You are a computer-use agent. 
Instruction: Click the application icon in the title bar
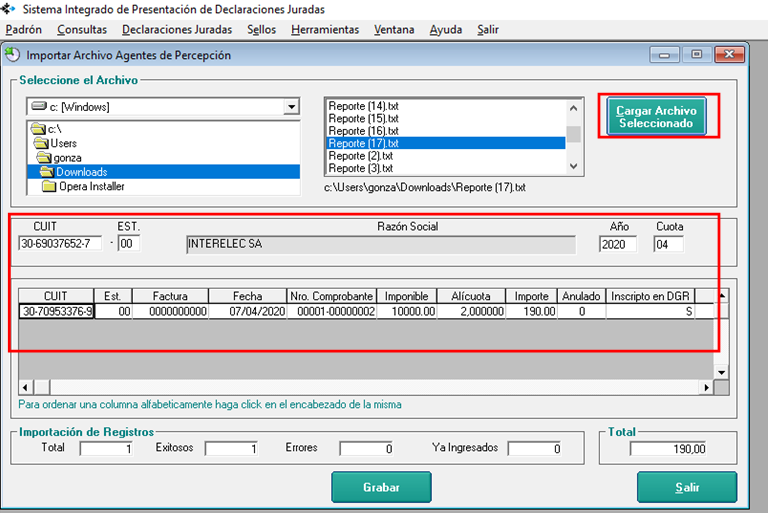click(x=9, y=9)
